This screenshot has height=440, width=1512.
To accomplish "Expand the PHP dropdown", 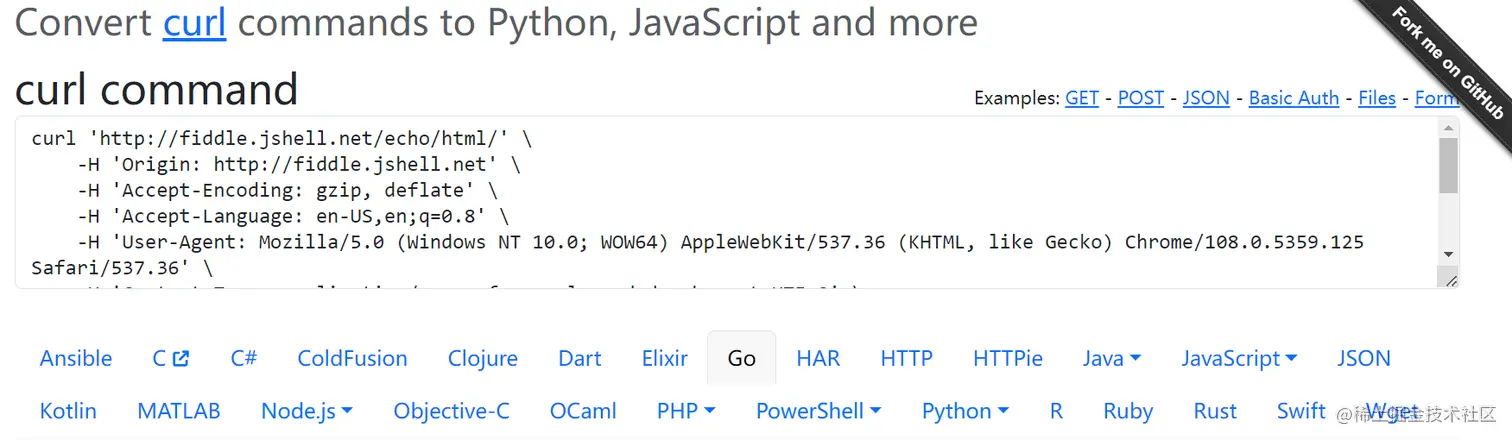I will [x=685, y=411].
